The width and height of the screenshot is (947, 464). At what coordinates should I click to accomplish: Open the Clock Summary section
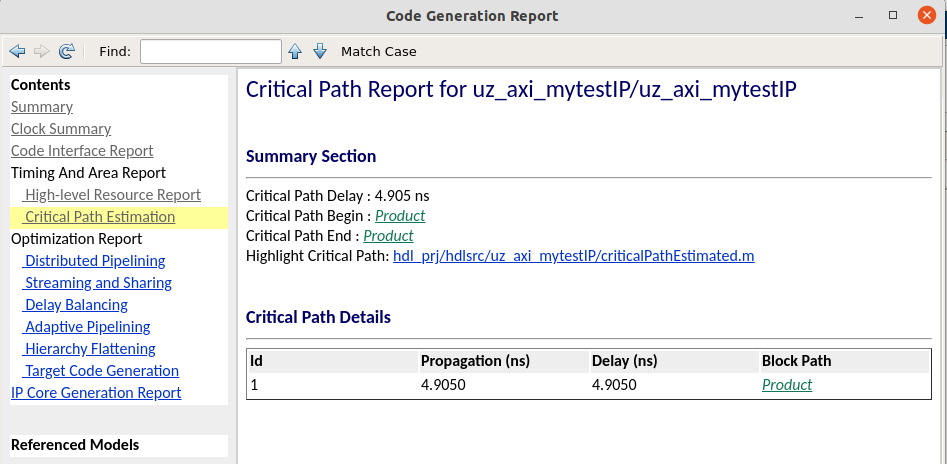(x=61, y=129)
